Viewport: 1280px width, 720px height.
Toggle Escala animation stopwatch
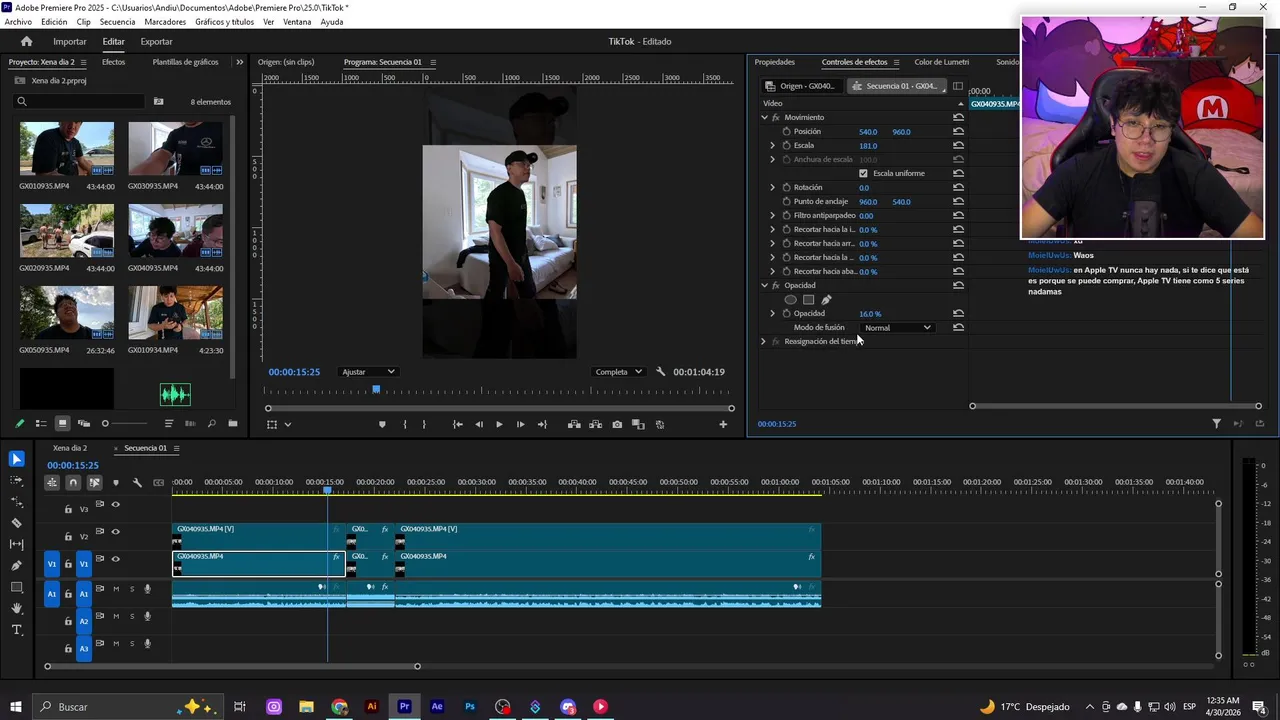coord(786,145)
